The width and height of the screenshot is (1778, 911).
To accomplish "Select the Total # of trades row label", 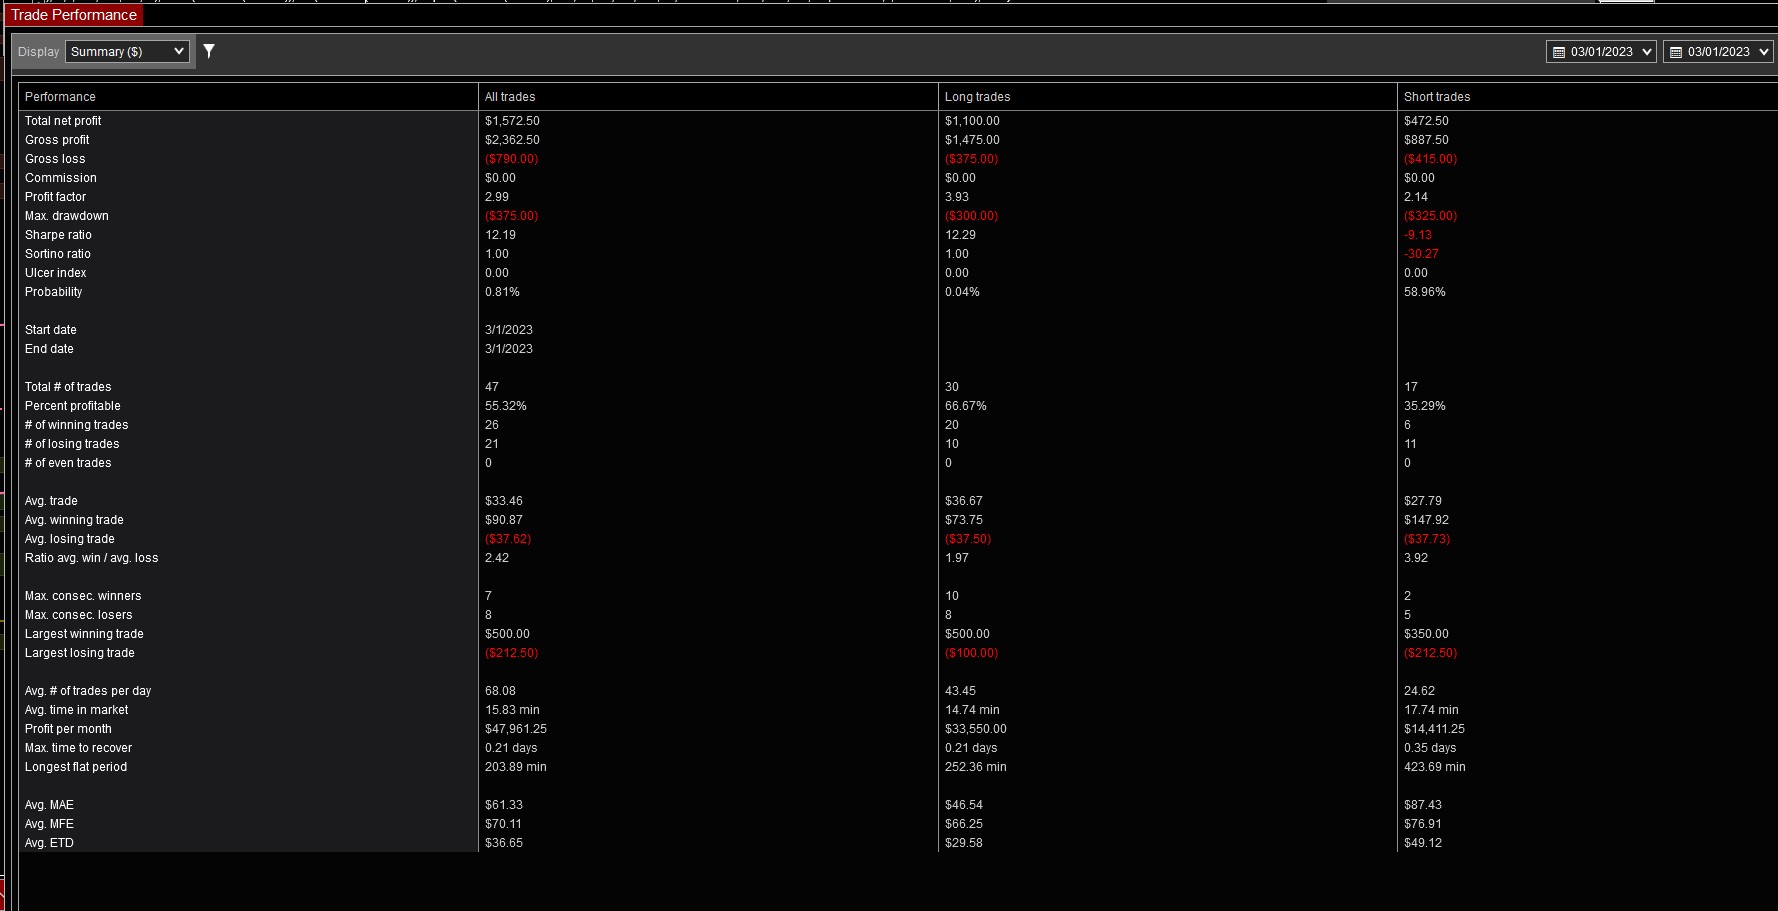I will (68, 387).
